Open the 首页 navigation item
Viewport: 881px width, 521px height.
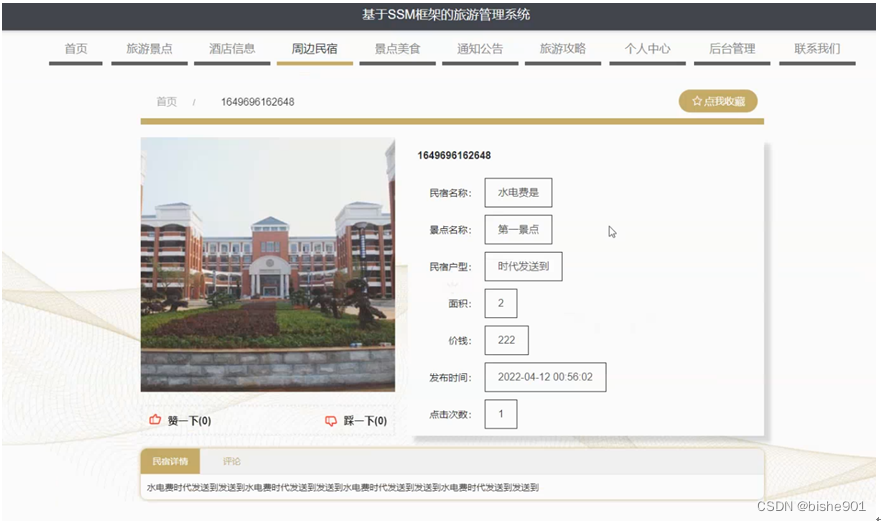(x=76, y=49)
